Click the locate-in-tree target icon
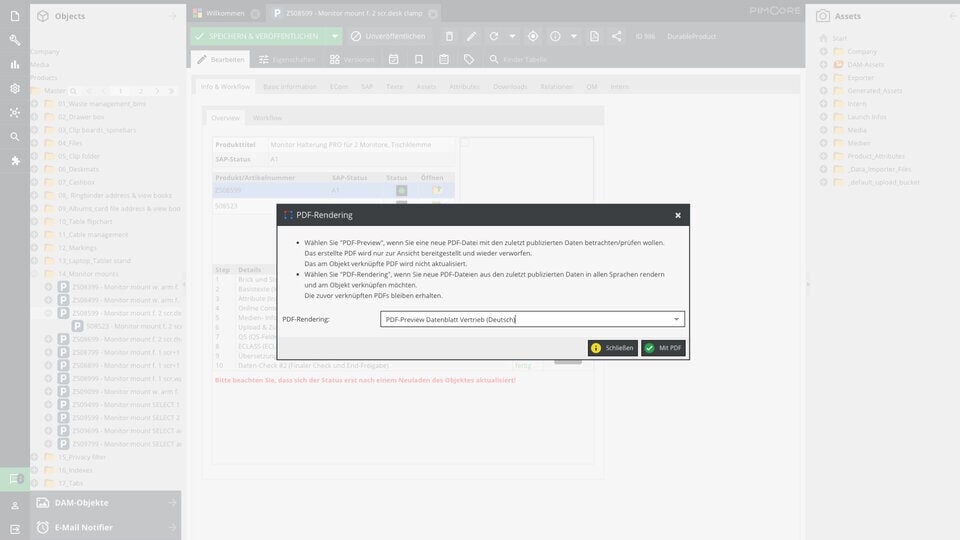Screen dimensions: 960x540 pos(533,36)
